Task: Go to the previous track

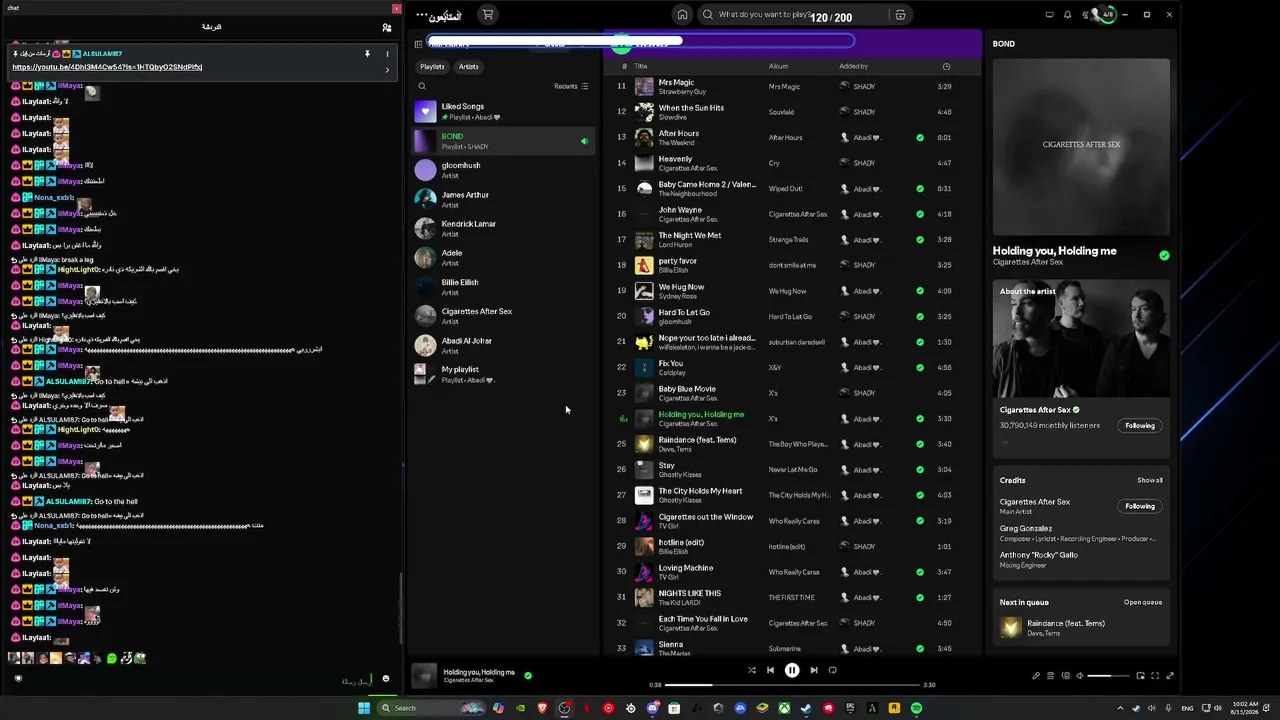Action: (770, 670)
